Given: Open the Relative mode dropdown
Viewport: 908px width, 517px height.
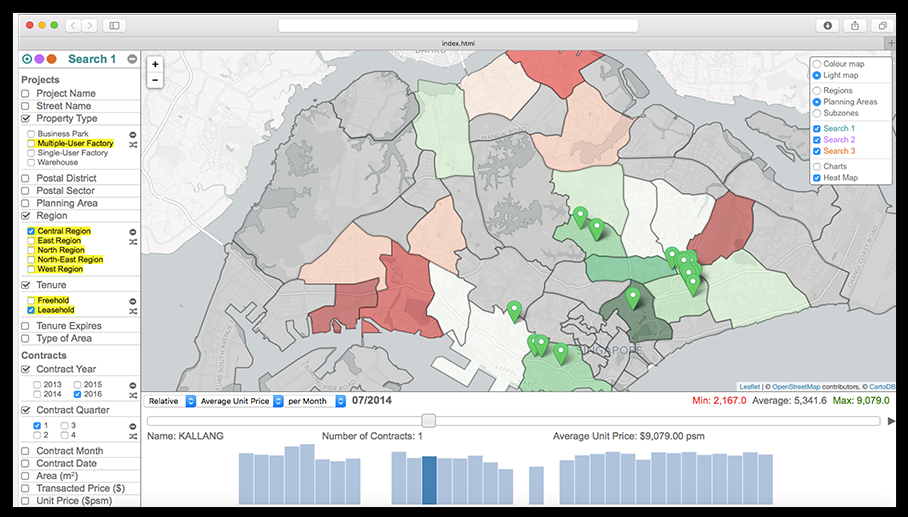Looking at the screenshot, I should (170, 401).
